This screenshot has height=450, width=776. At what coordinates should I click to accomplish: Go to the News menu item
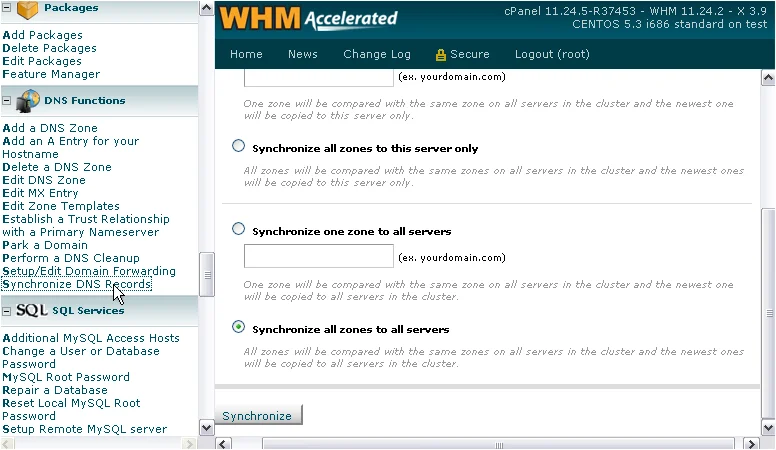[x=302, y=55]
